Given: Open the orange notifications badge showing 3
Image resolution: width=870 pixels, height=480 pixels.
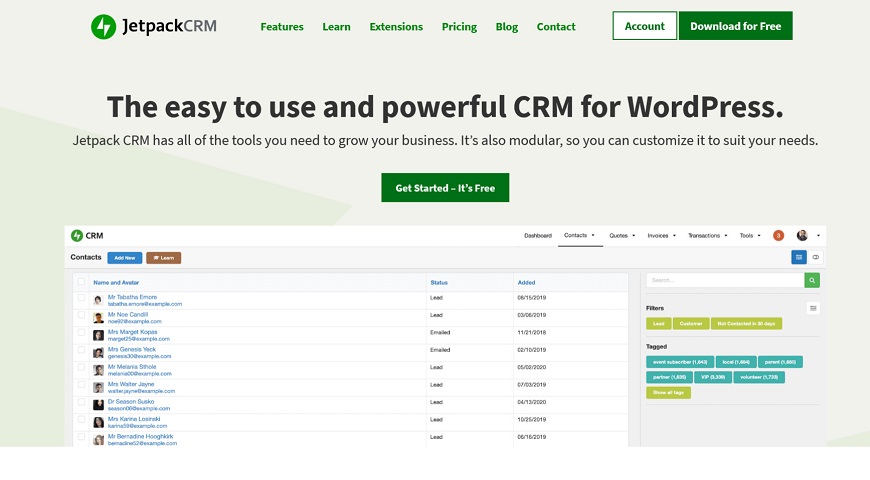Looking at the screenshot, I should (x=778, y=236).
